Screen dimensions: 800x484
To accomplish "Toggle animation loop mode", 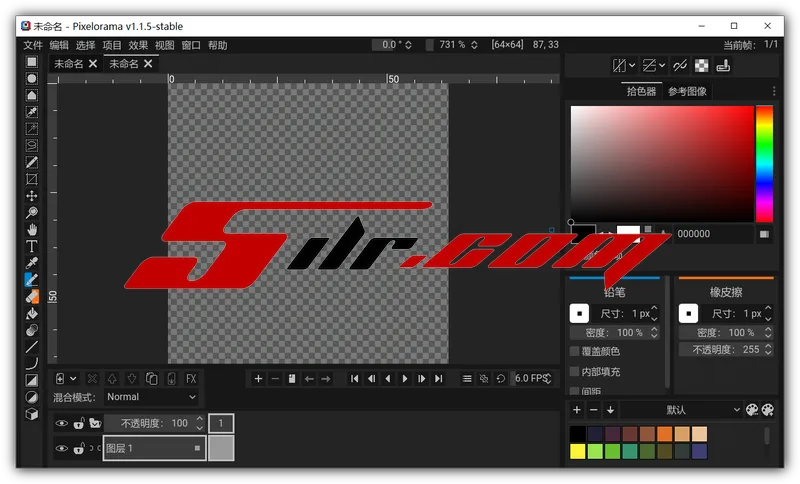I will coord(501,379).
